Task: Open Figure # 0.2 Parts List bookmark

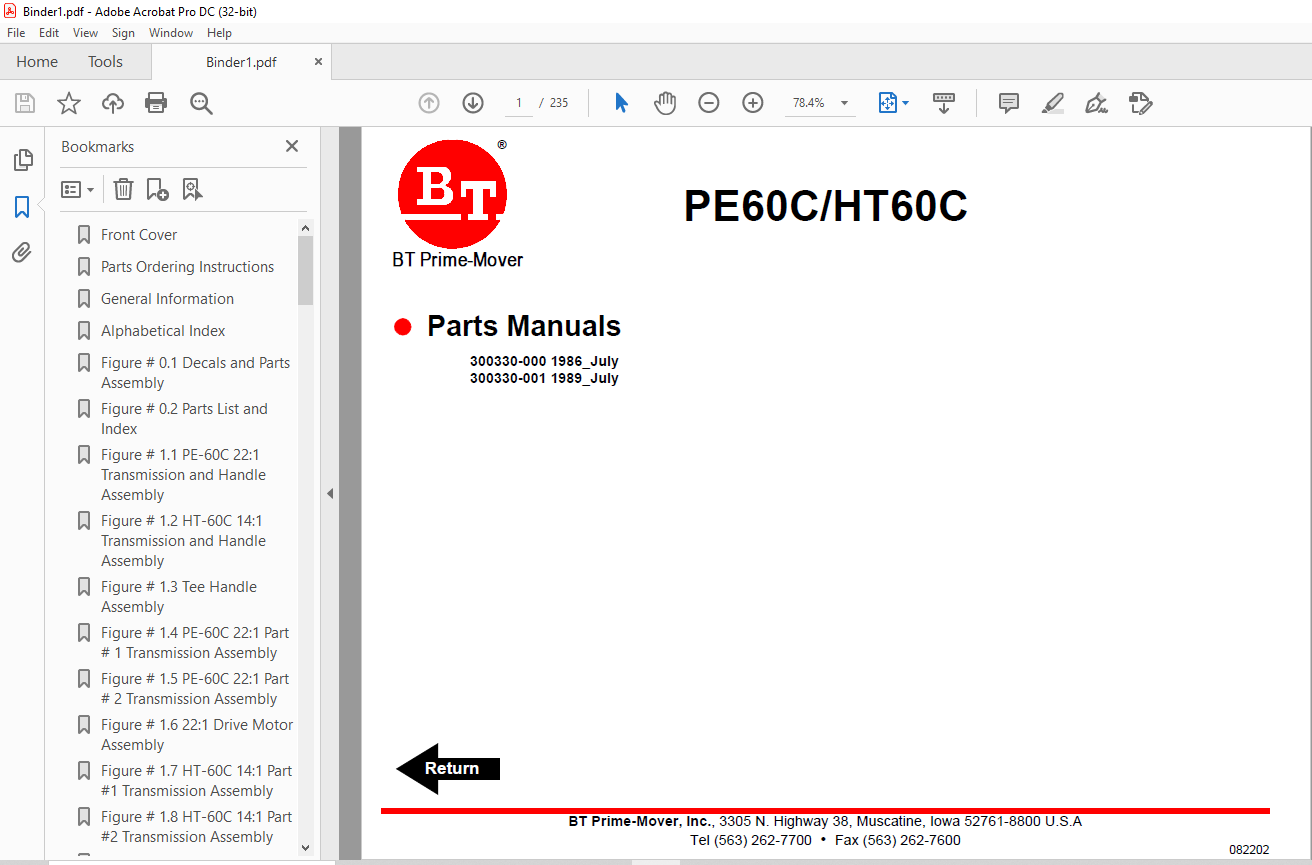Action: [184, 419]
